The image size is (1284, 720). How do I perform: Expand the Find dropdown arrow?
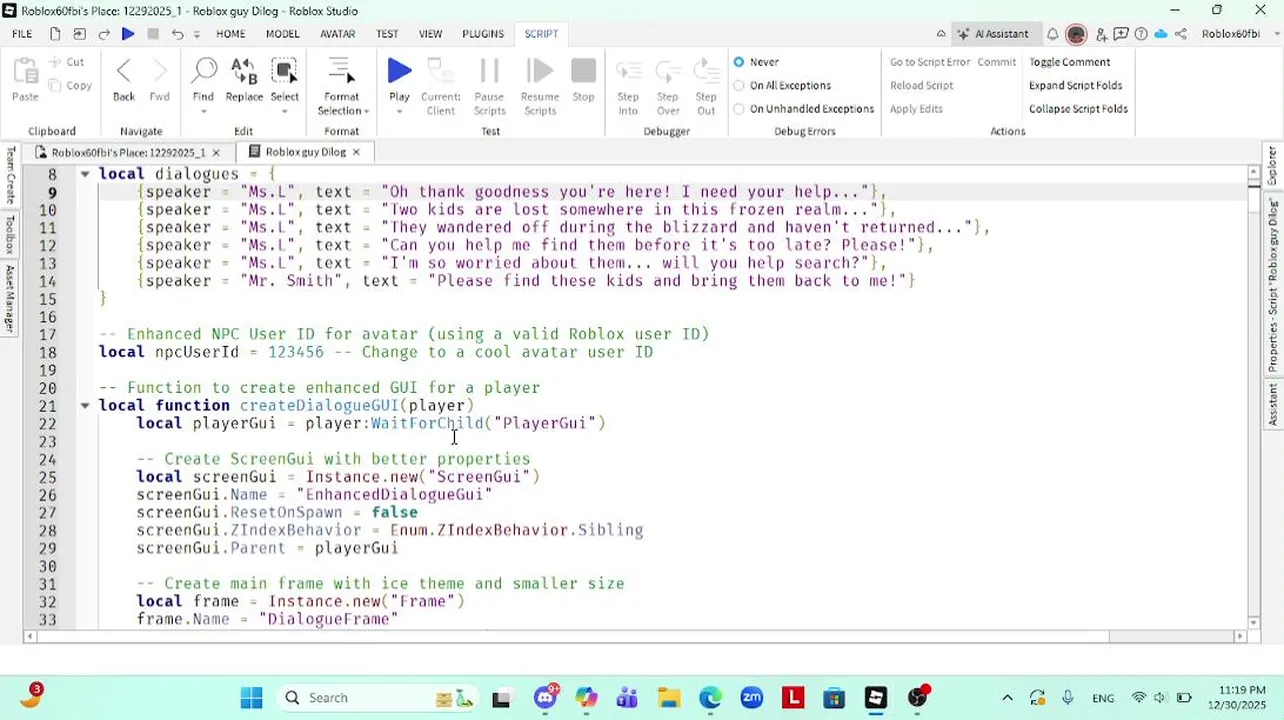click(204, 111)
